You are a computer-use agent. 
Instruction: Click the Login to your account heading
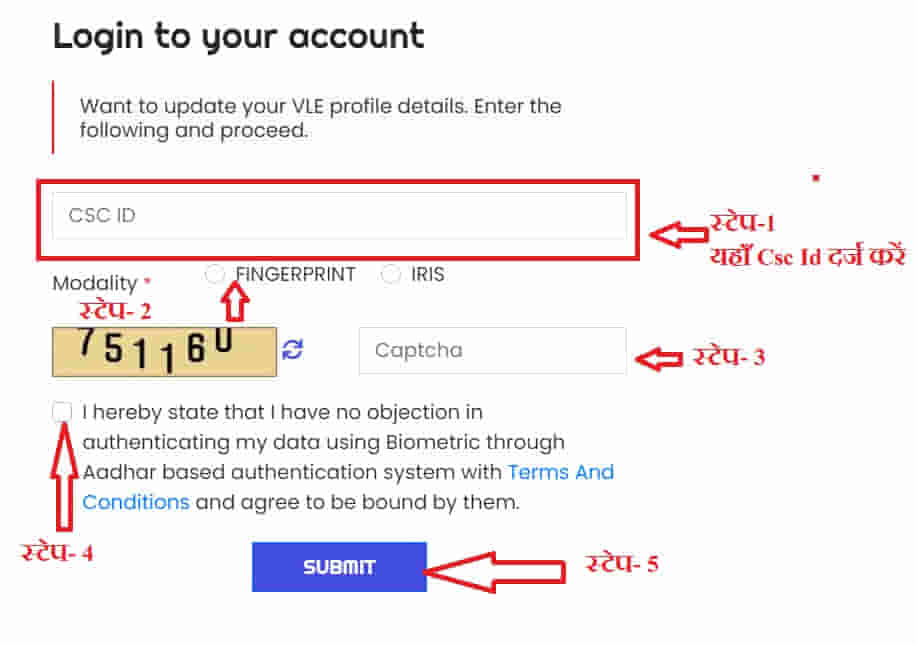click(238, 37)
